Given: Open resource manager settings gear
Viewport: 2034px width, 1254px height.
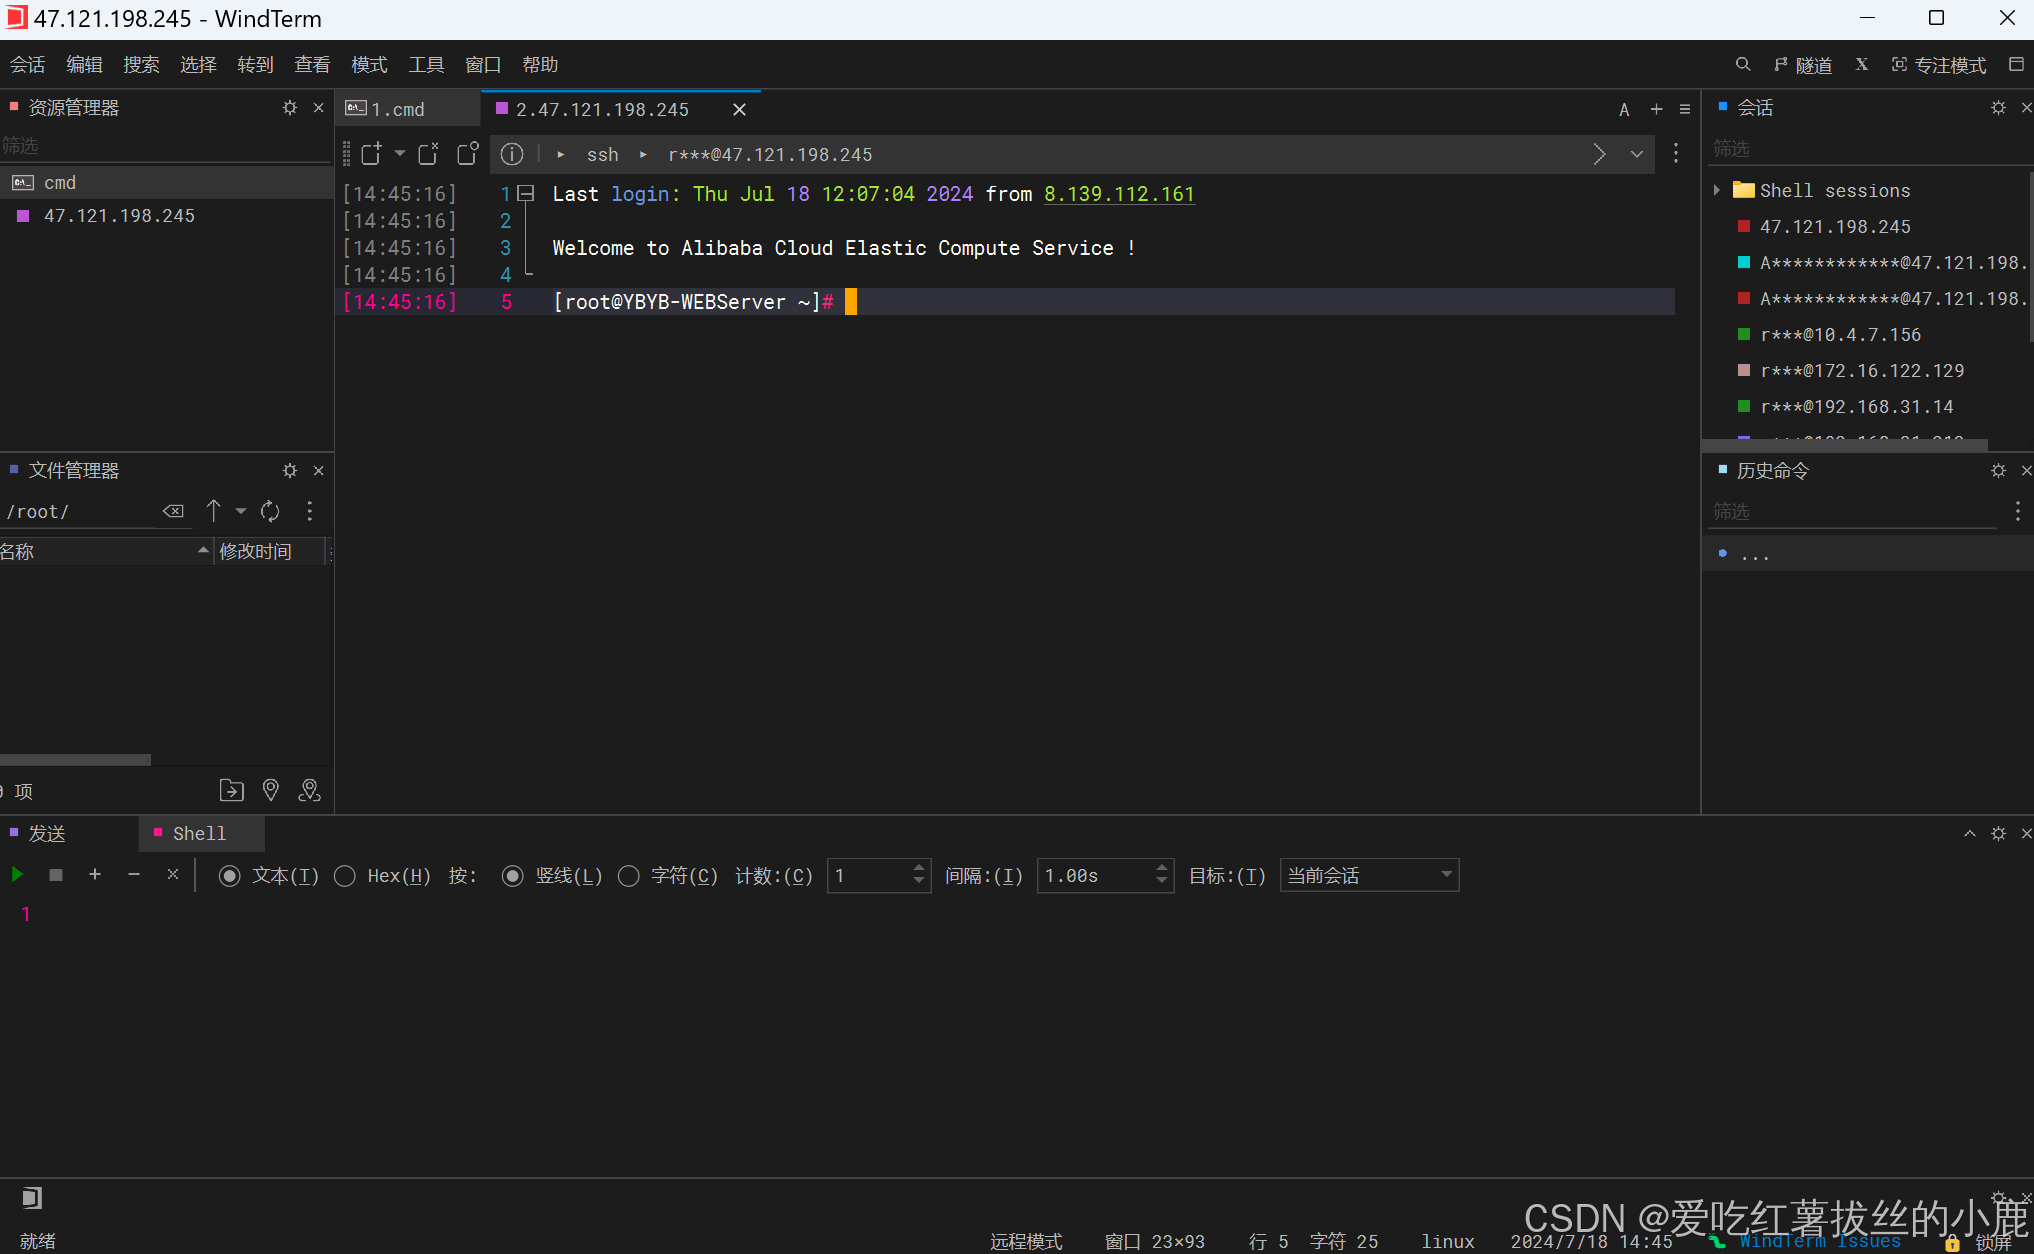Looking at the screenshot, I should point(290,107).
